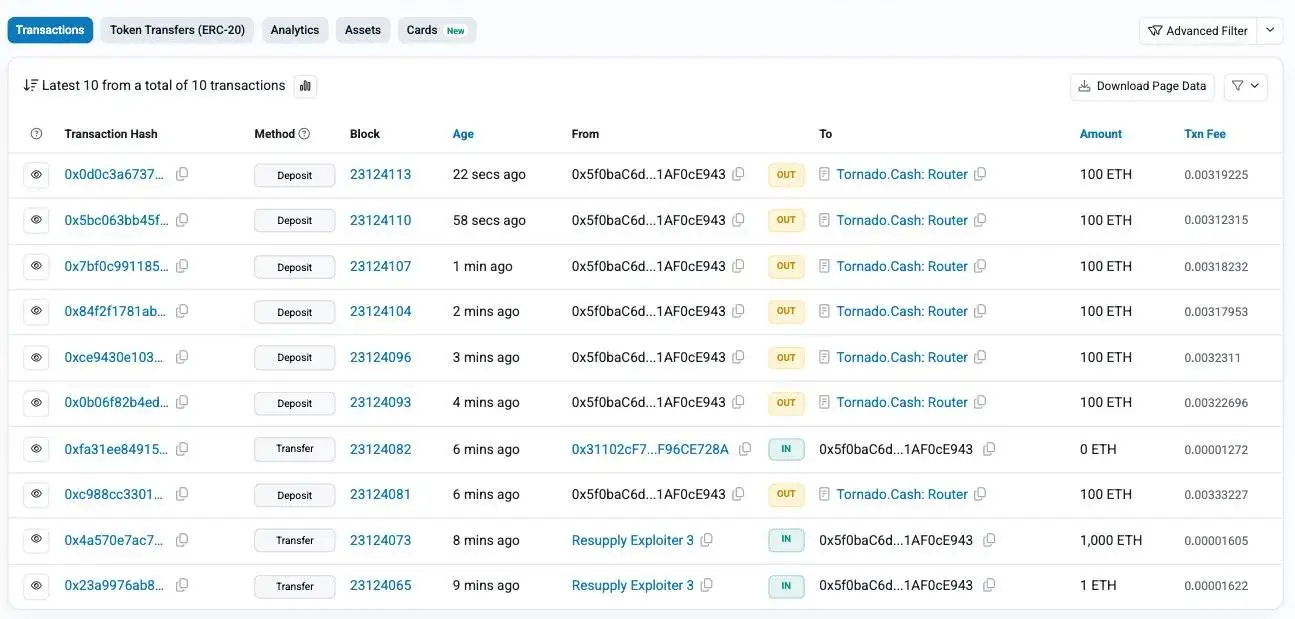Visit the Resupply Exploiter 3 address page
Viewport: 1295px width, 619px height.
(x=633, y=540)
